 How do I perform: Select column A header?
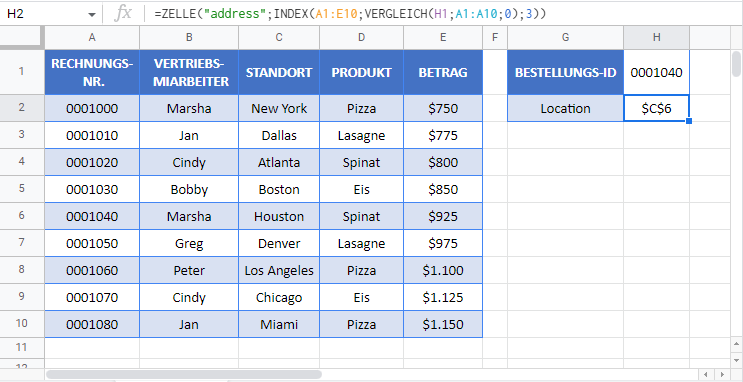click(x=92, y=37)
